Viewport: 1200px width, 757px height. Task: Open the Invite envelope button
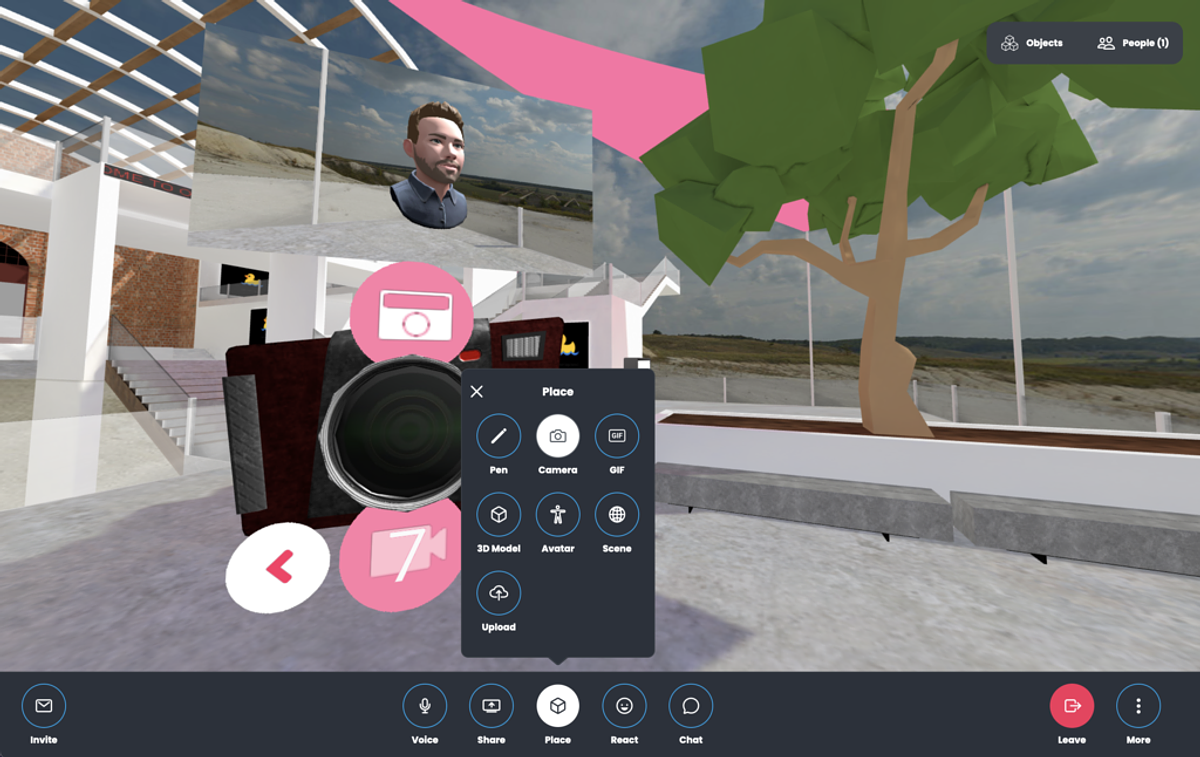(44, 706)
